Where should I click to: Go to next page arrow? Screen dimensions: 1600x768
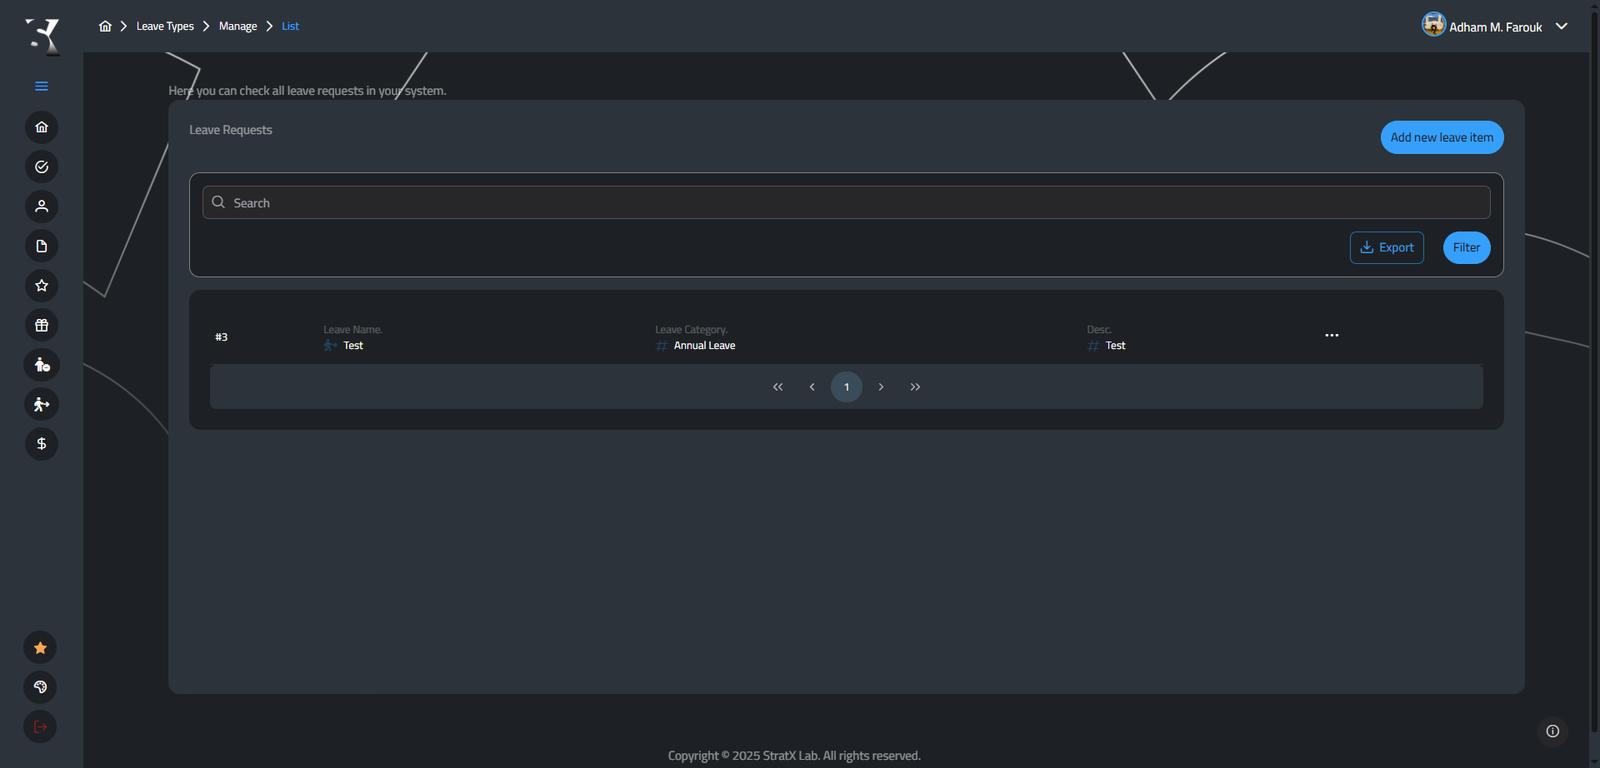tap(881, 387)
